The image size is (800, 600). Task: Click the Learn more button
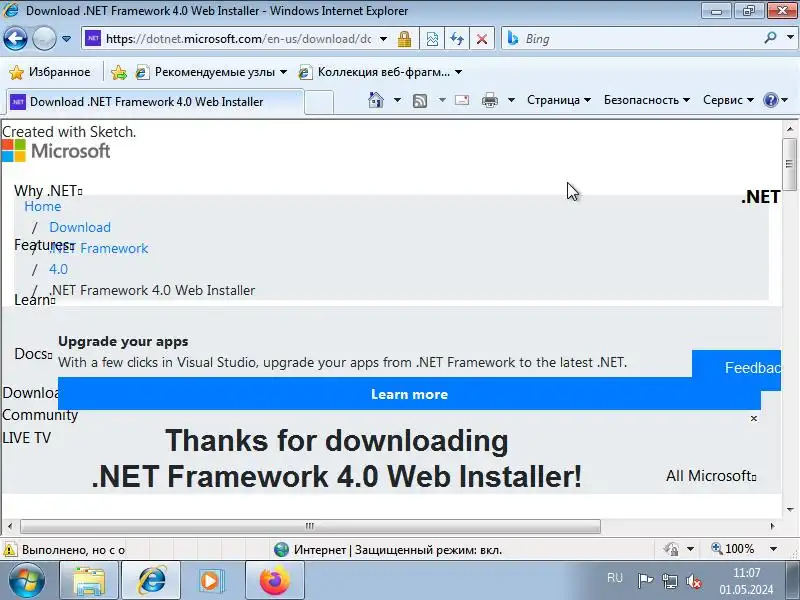pyautogui.click(x=409, y=394)
